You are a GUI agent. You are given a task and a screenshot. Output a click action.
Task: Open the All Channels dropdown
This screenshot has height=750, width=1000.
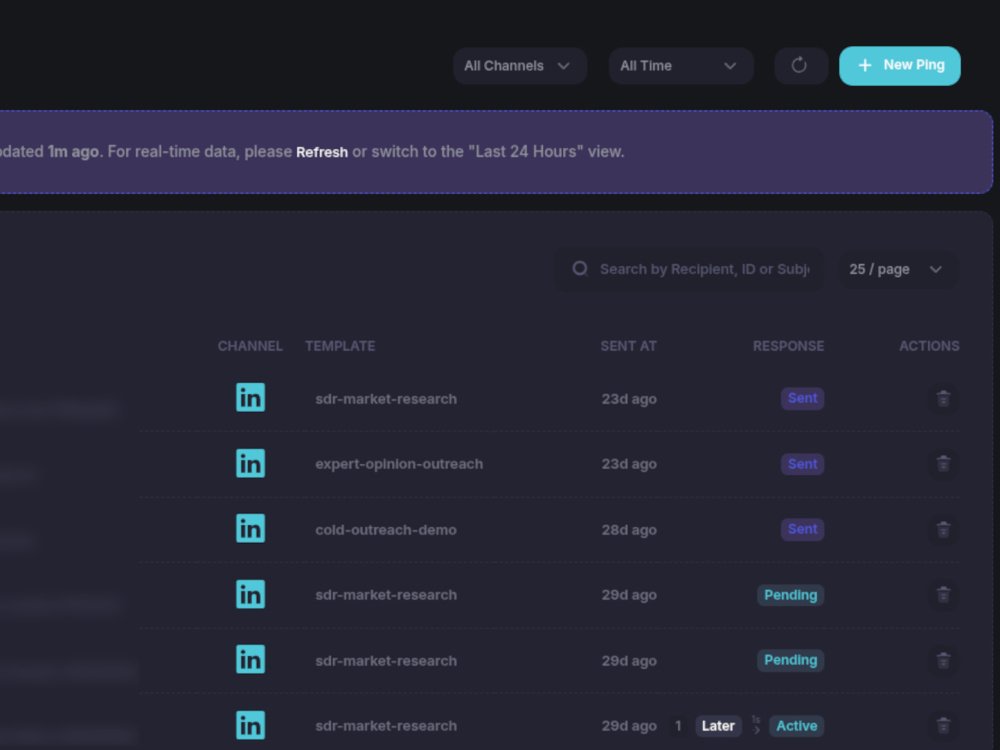520,66
